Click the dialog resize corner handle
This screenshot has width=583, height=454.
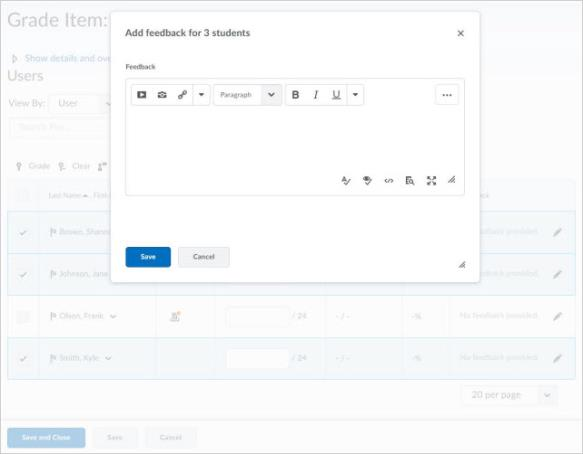[462, 265]
